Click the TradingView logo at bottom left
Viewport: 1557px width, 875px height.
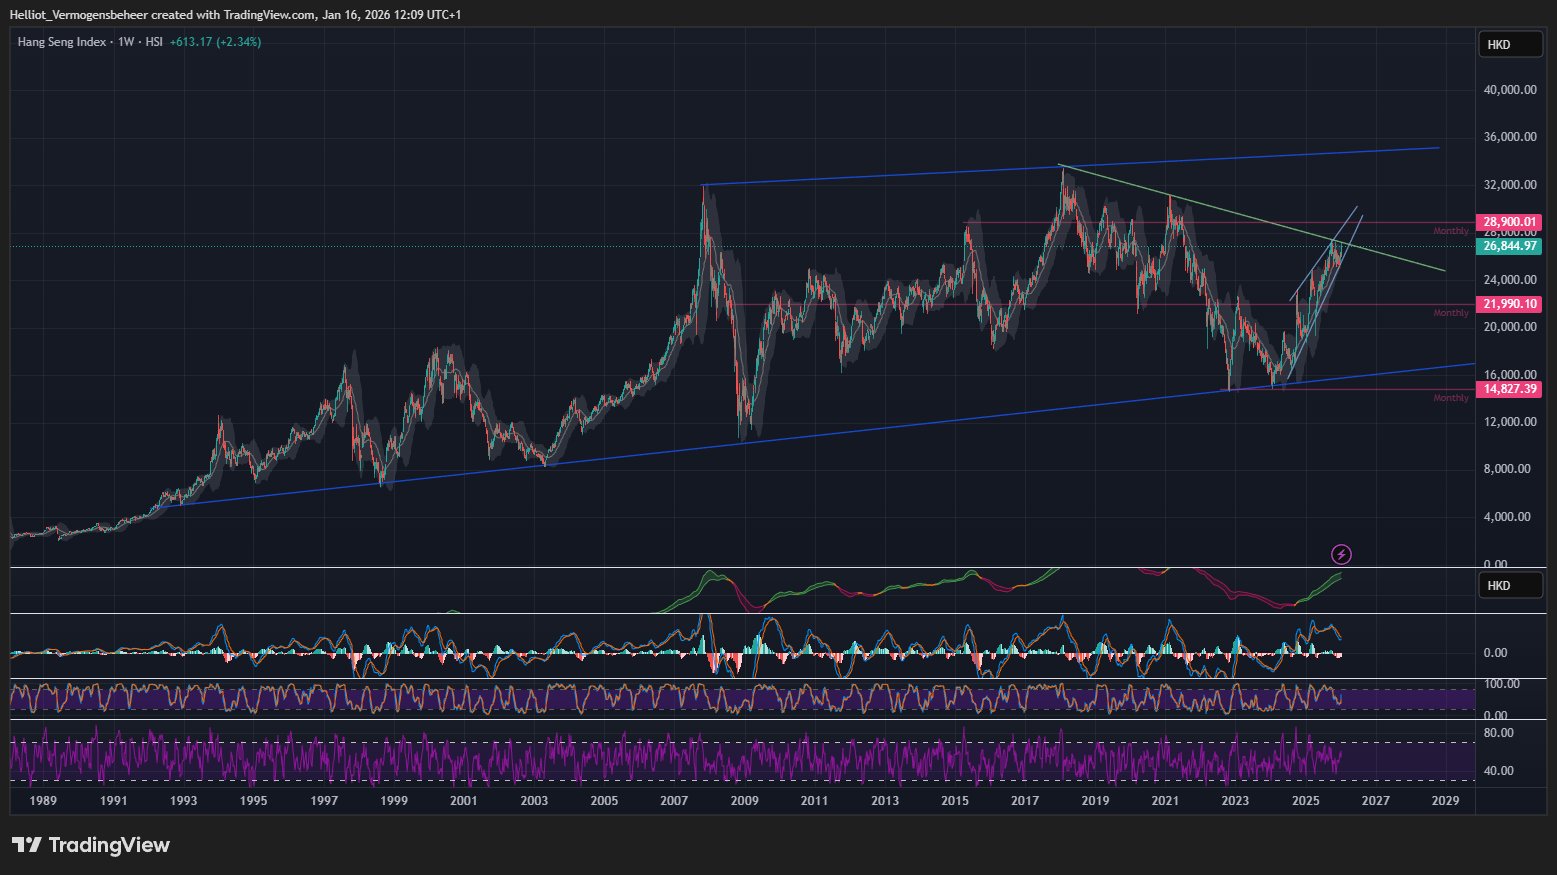click(x=91, y=845)
